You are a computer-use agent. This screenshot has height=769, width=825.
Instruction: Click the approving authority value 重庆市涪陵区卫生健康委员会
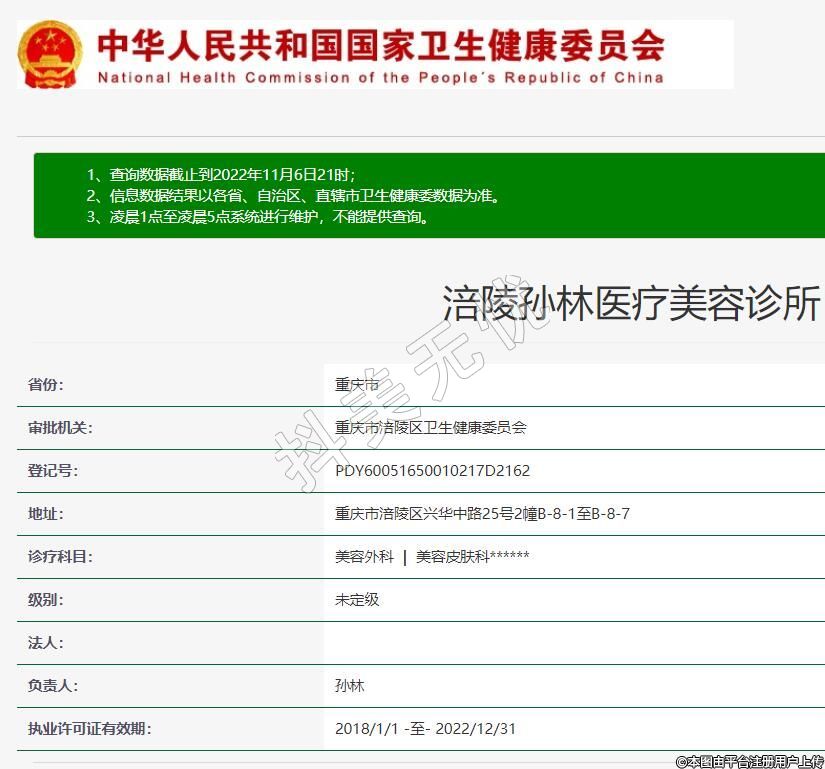pos(430,428)
